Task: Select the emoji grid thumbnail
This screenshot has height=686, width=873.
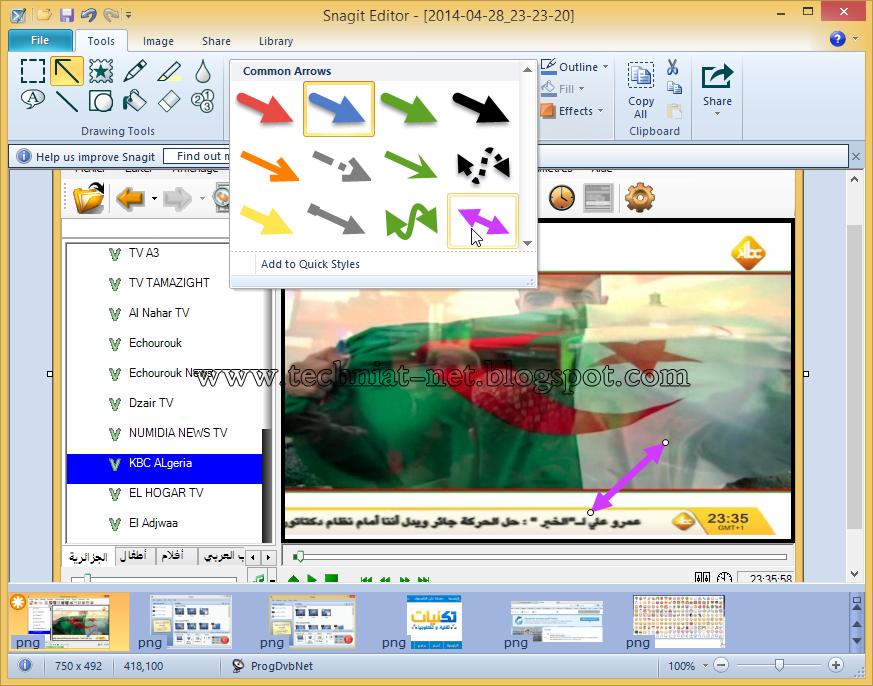Action: tap(678, 621)
